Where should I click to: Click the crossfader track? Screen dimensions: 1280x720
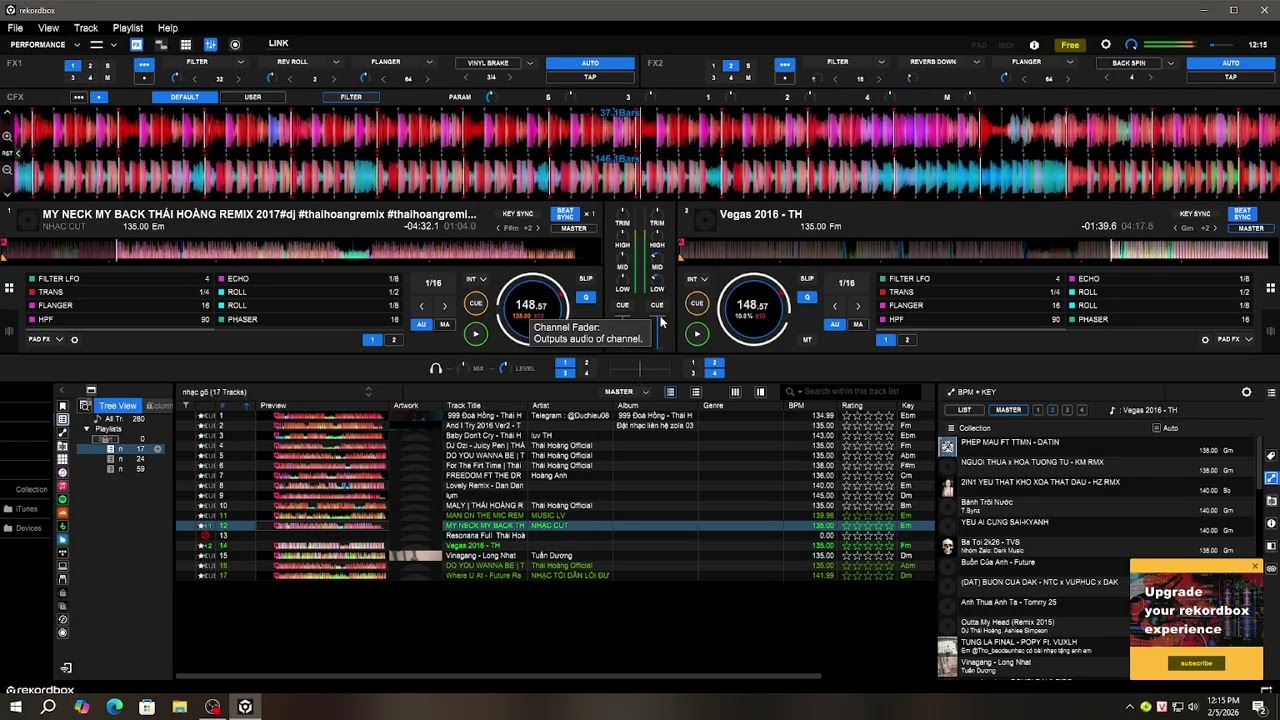tap(640, 369)
